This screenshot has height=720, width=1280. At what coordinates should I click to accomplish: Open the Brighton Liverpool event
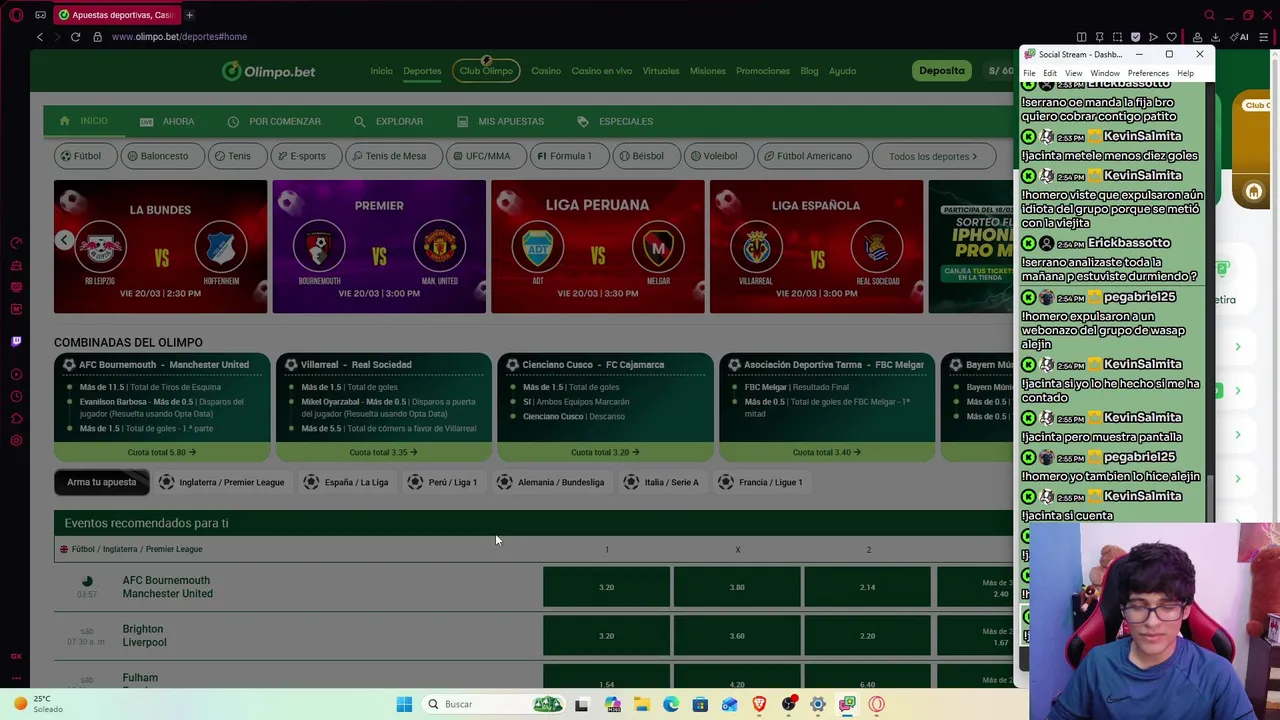[144, 636]
